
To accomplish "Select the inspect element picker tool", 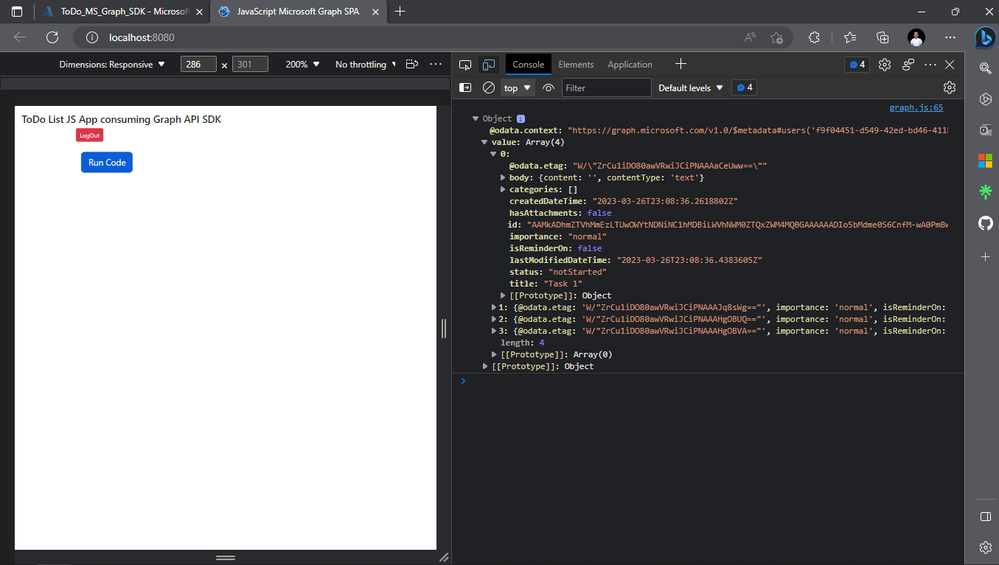I will coord(465,64).
